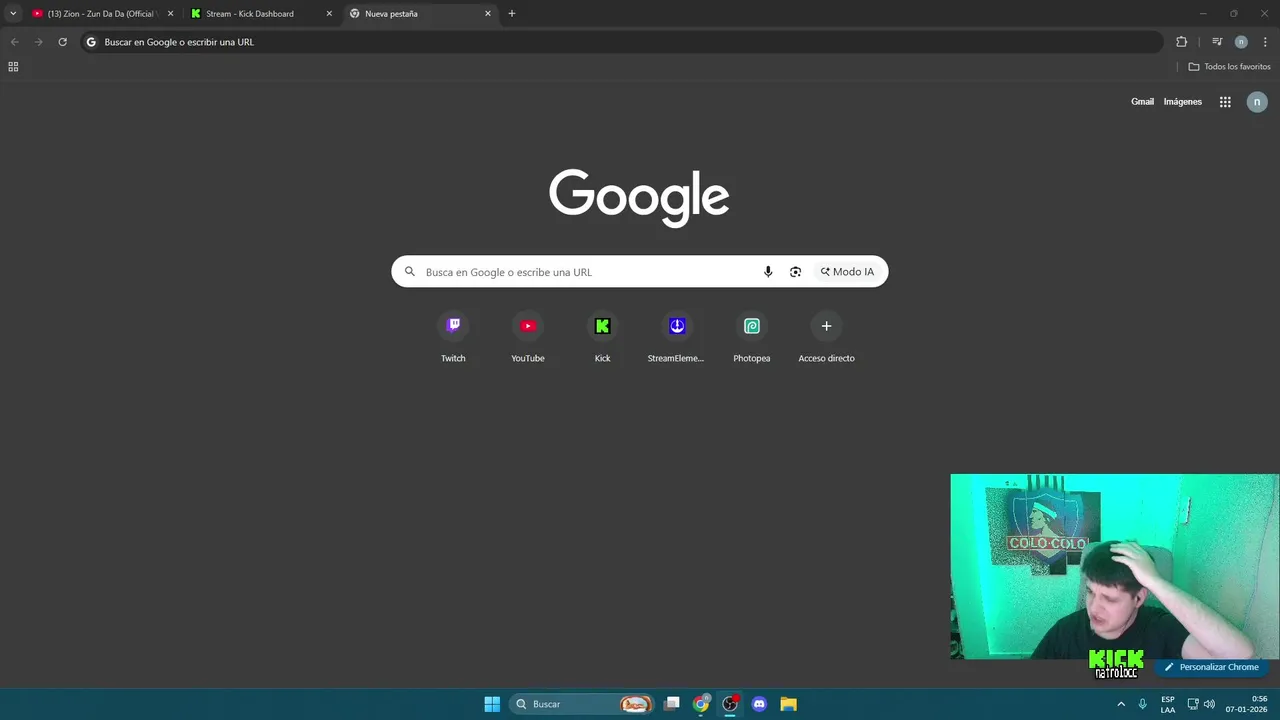This screenshot has width=1280, height=720.
Task: Search by image with Google Lens icon
Action: (795, 272)
